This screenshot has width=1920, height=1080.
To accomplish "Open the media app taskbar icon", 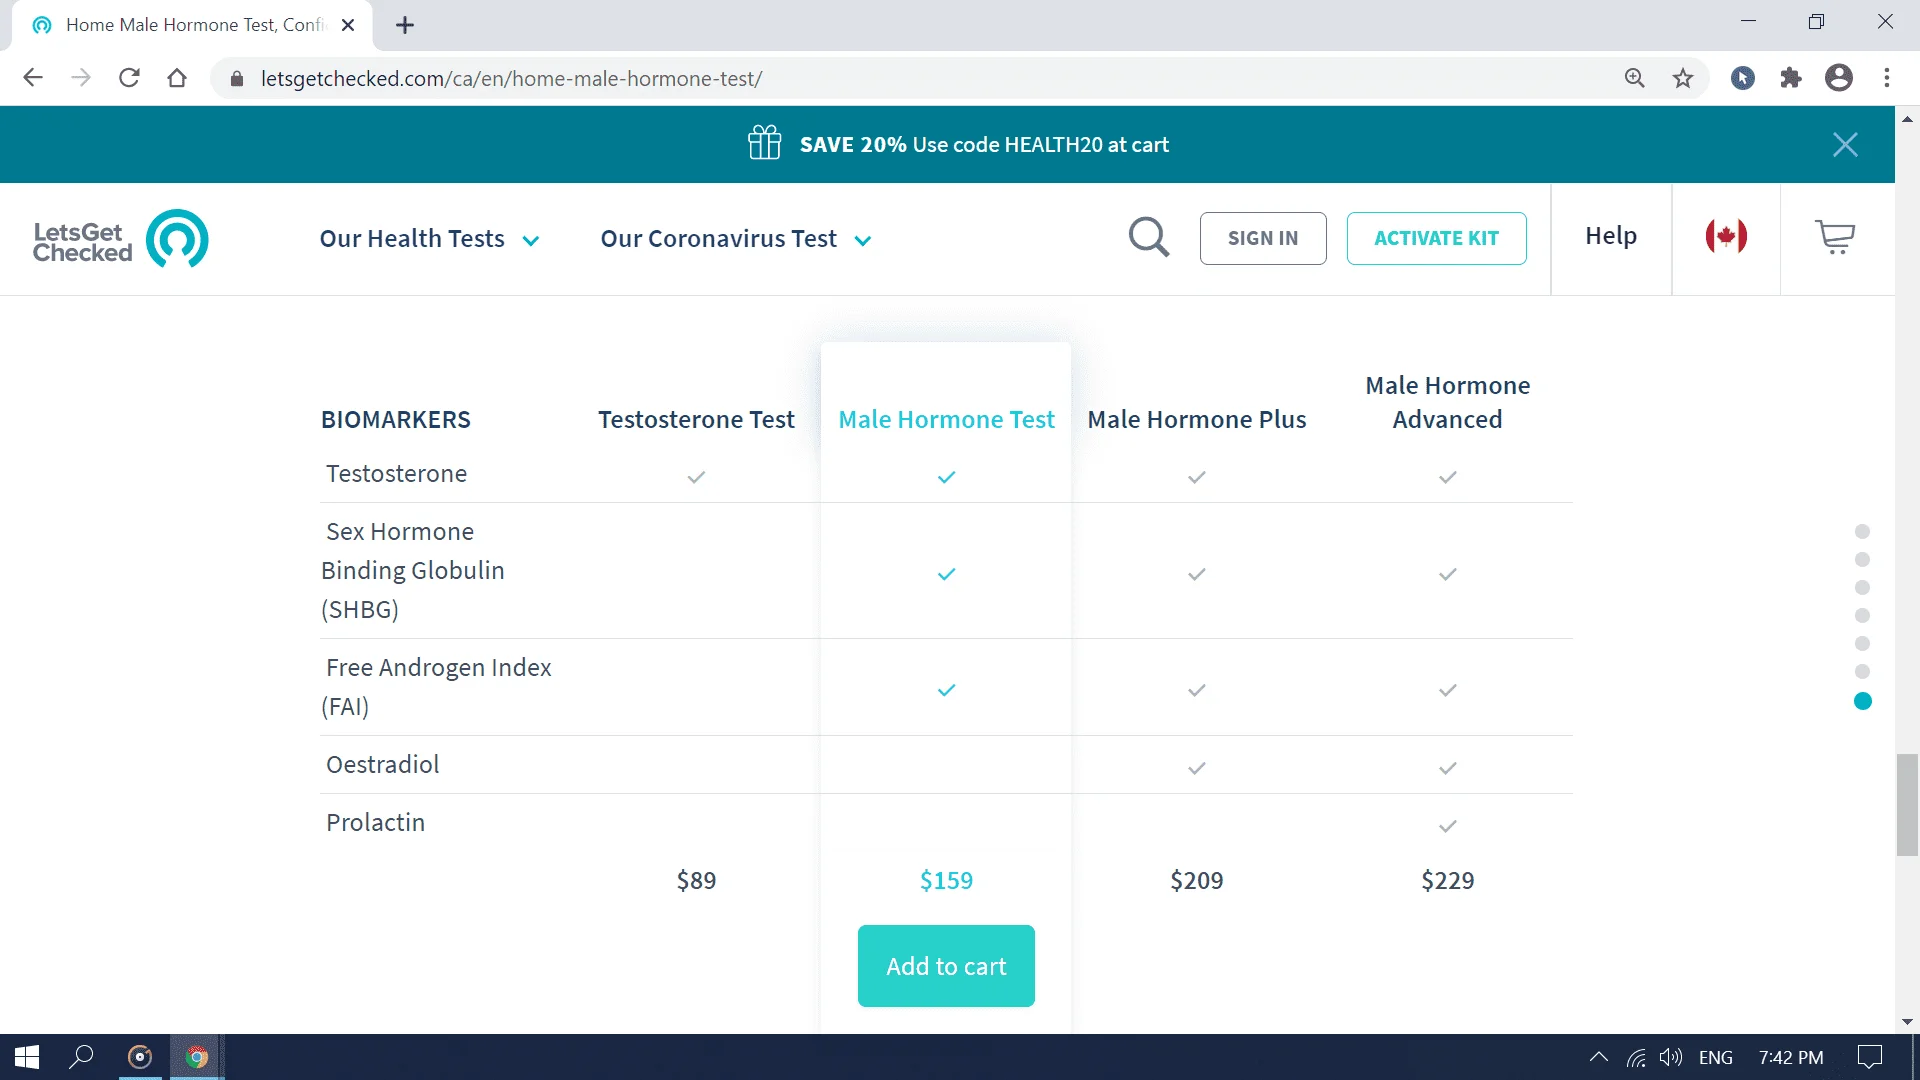I will (140, 1057).
